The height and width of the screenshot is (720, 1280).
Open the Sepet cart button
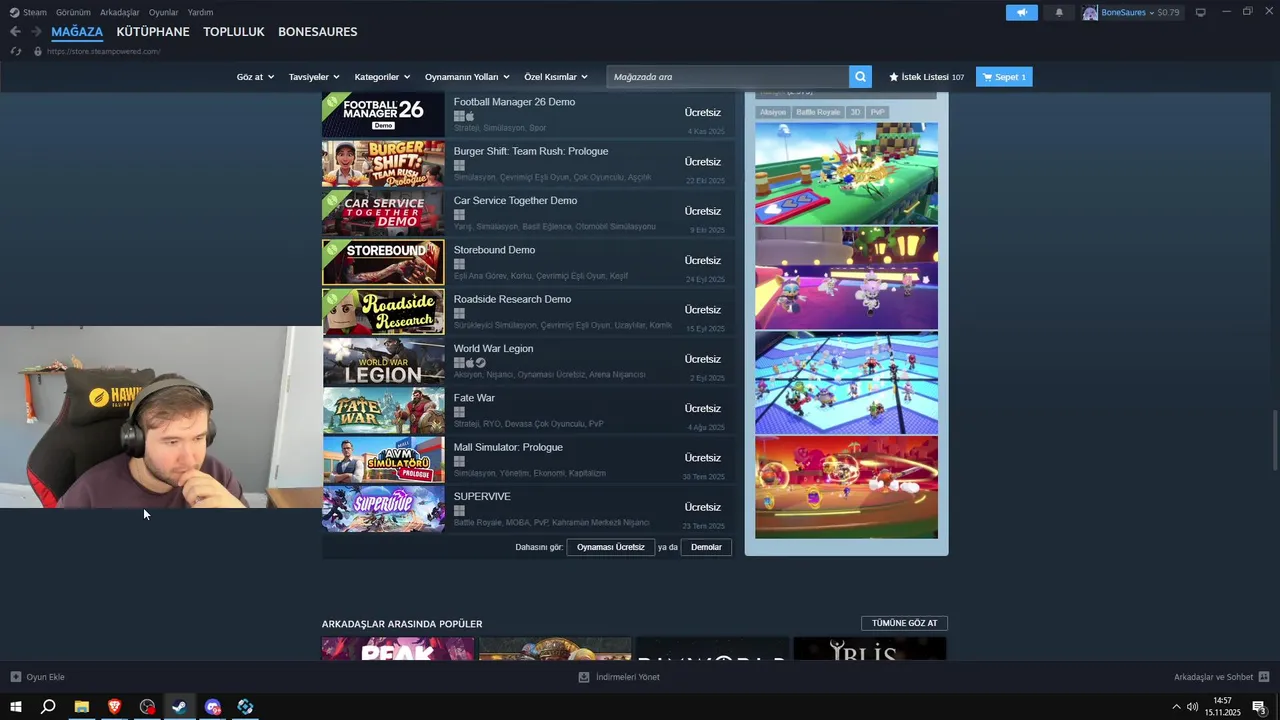click(x=1004, y=77)
